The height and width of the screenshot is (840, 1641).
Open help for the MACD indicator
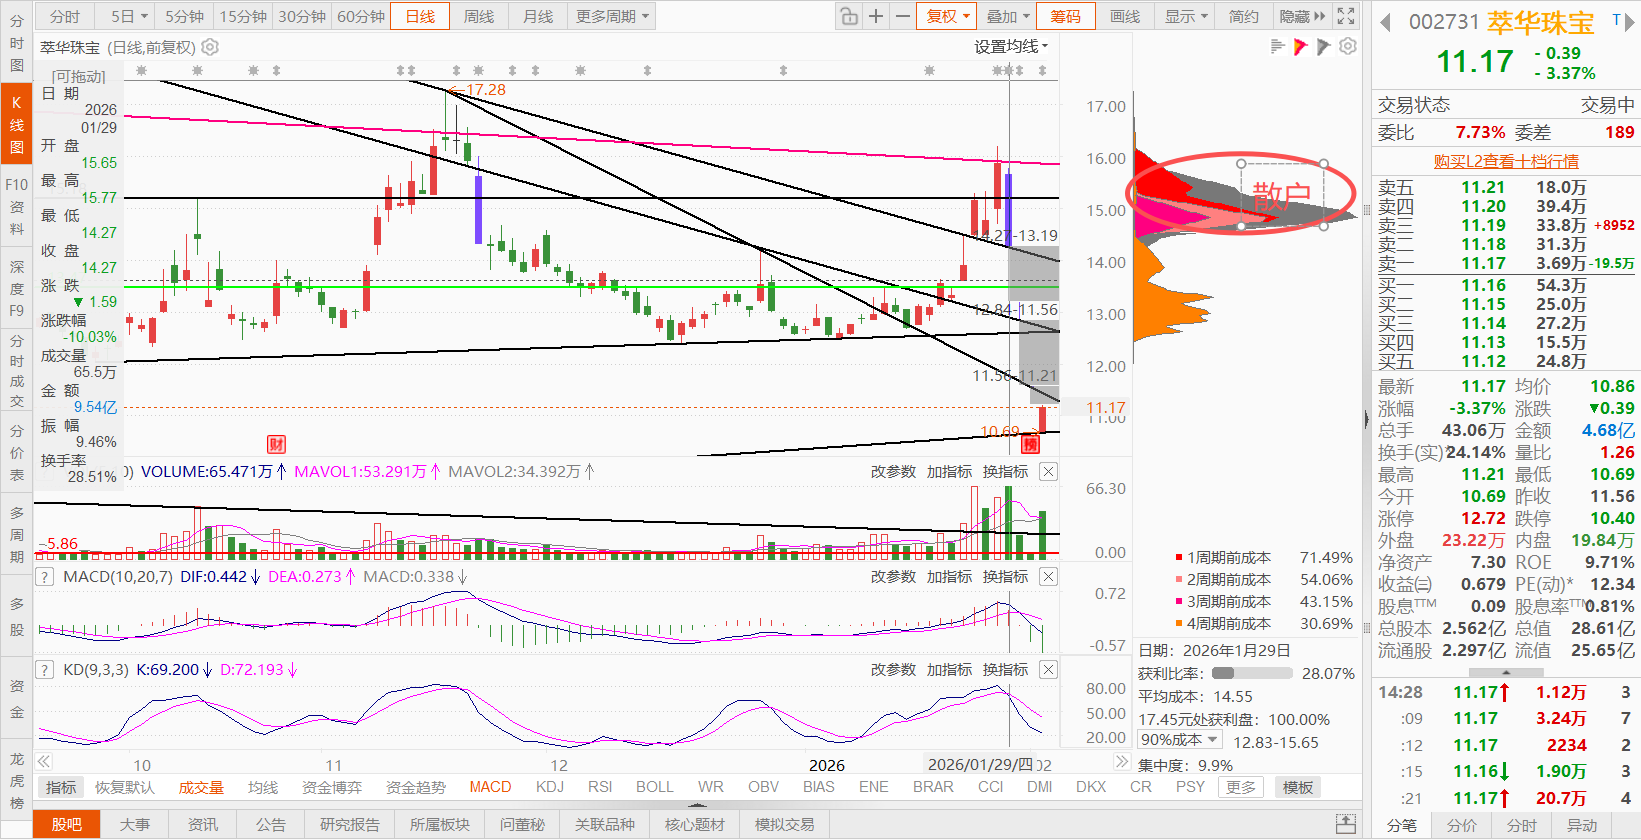click(x=44, y=576)
